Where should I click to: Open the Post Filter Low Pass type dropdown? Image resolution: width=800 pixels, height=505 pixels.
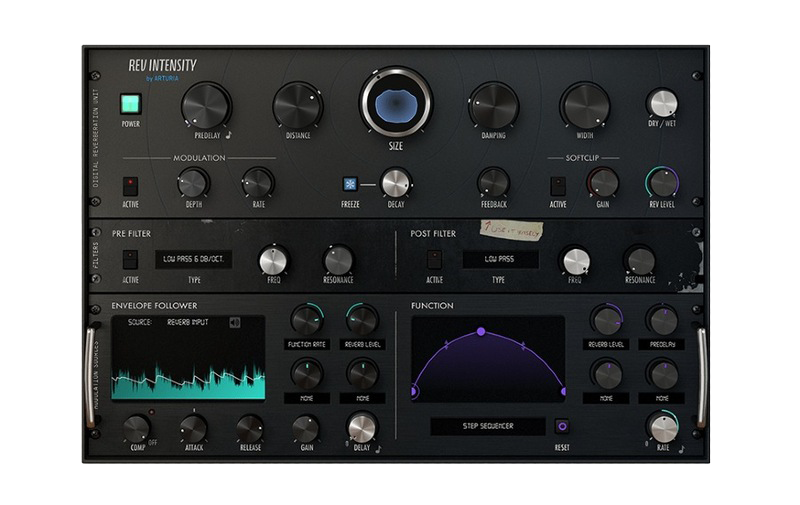[x=500, y=260]
